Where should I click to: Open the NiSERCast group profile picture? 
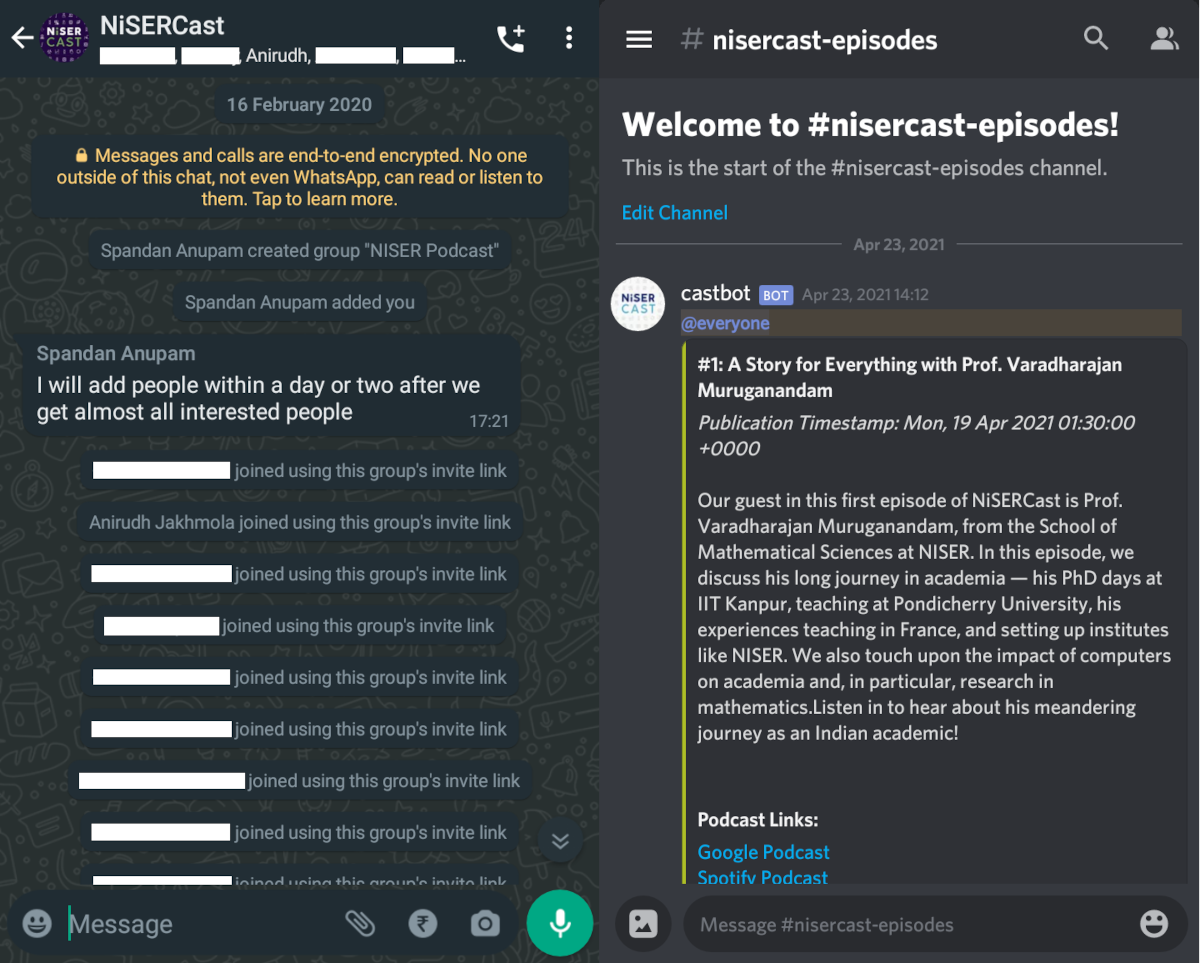pos(64,38)
